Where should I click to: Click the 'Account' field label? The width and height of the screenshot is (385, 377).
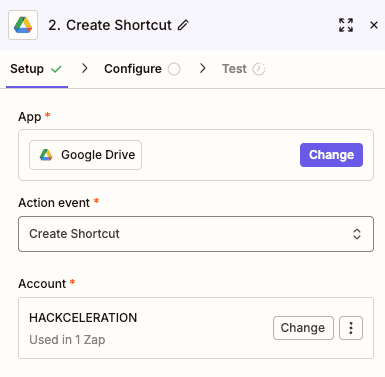point(42,284)
